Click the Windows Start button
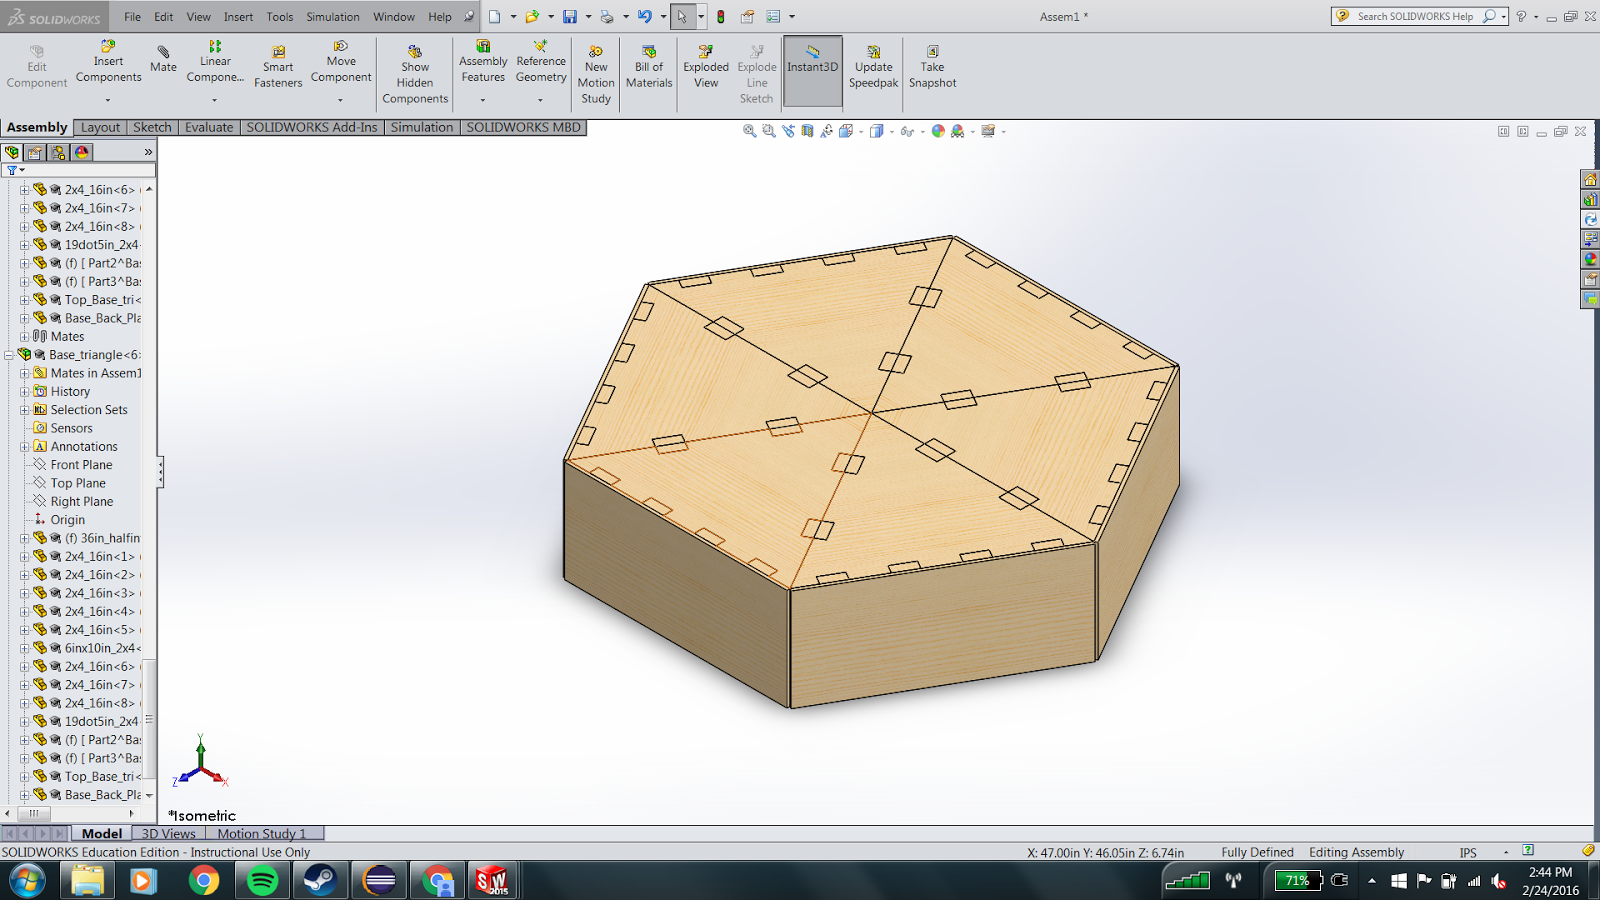The height and width of the screenshot is (900, 1600). (27, 881)
